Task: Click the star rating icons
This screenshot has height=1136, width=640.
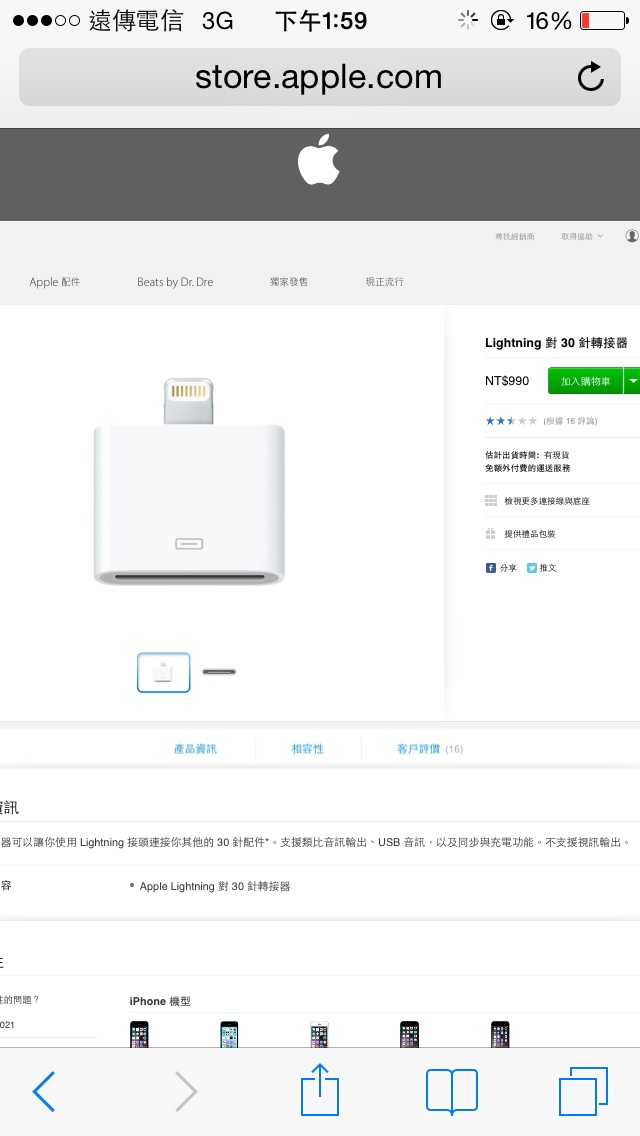Action: tap(511, 421)
